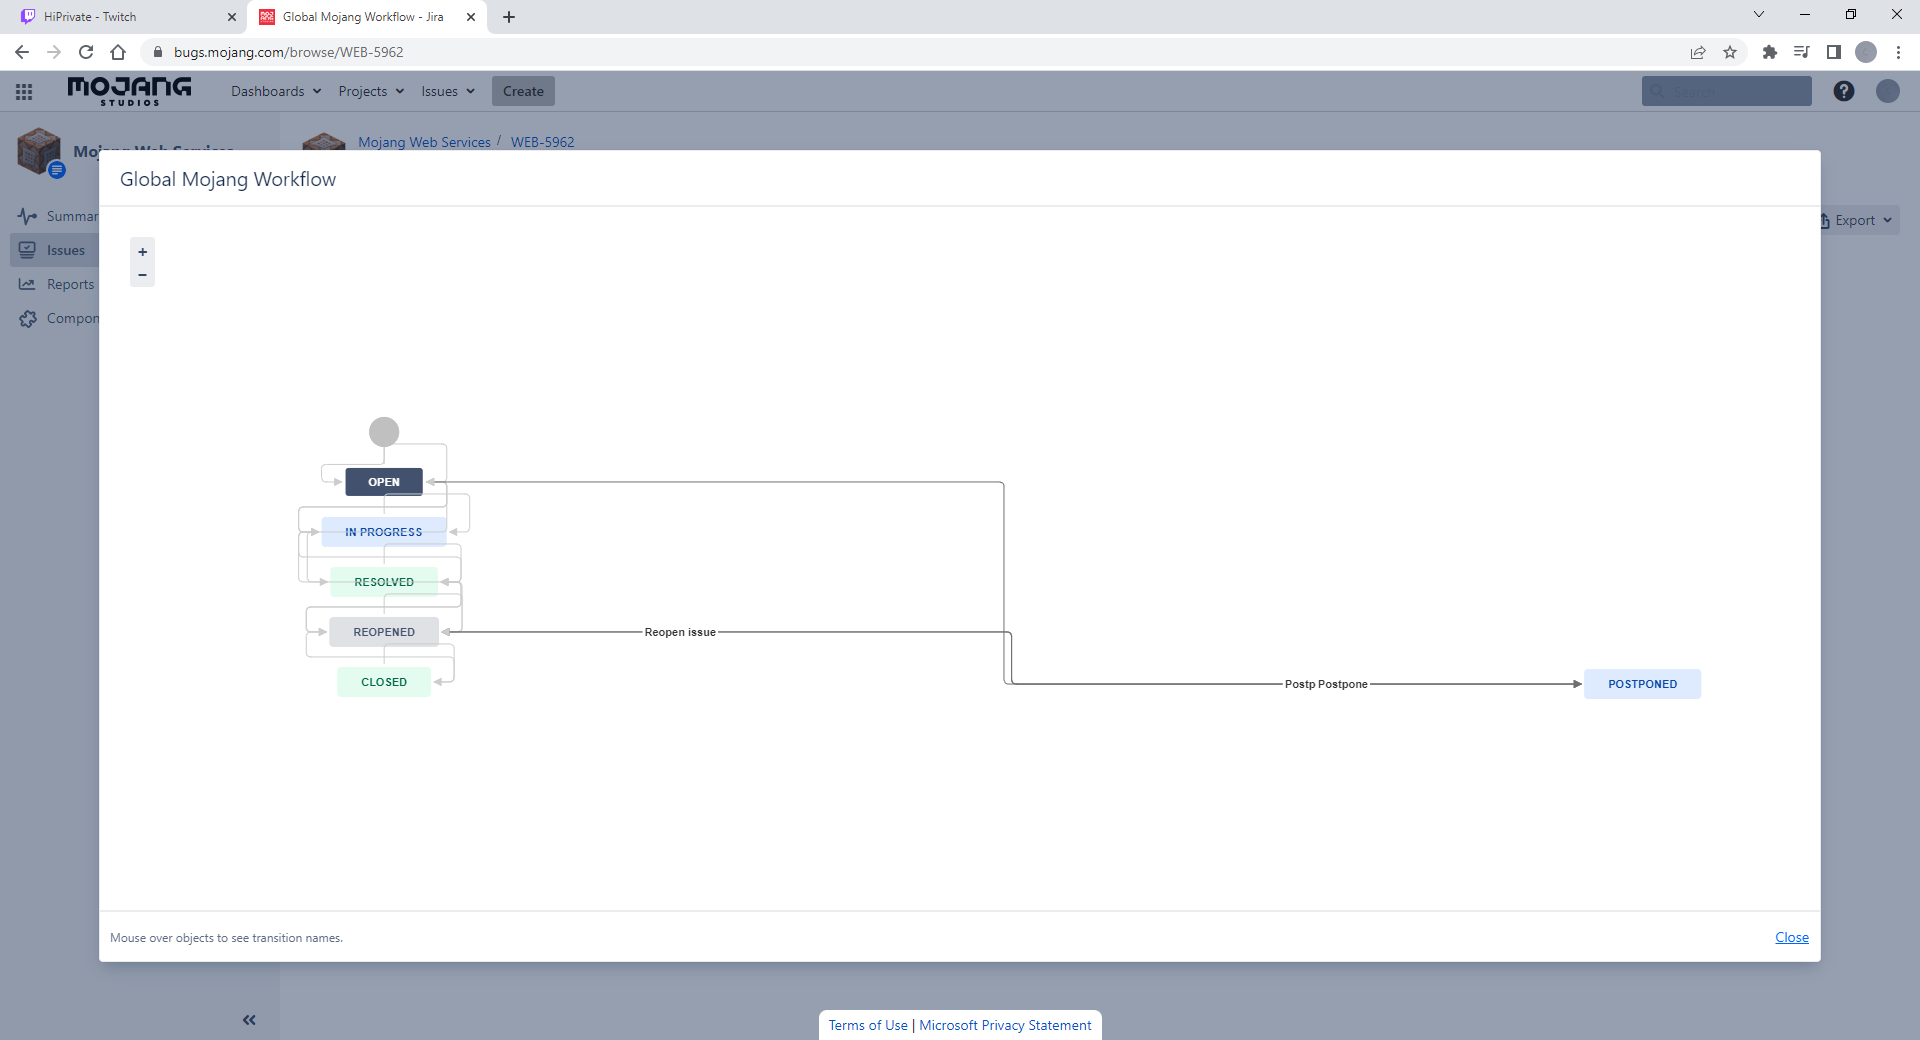Viewport: 1920px width, 1040px height.
Task: Select the CLOSED status node
Action: click(384, 682)
